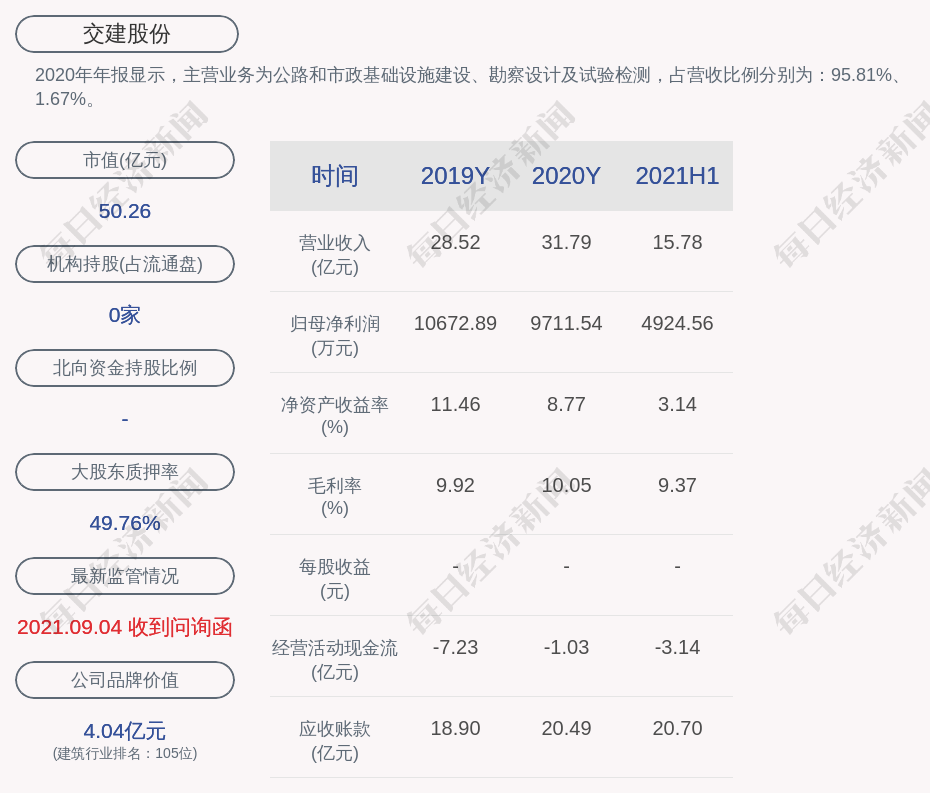The height and width of the screenshot is (793, 930).
Task: Click the market value 50.26
Action: (x=125, y=211)
